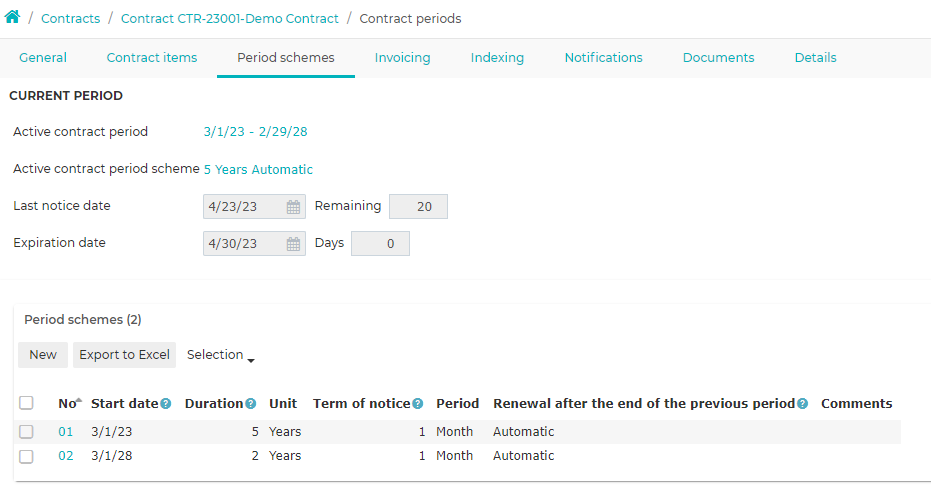The width and height of the screenshot is (931, 496).
Task: Click the Start date column header
Action: 125,403
